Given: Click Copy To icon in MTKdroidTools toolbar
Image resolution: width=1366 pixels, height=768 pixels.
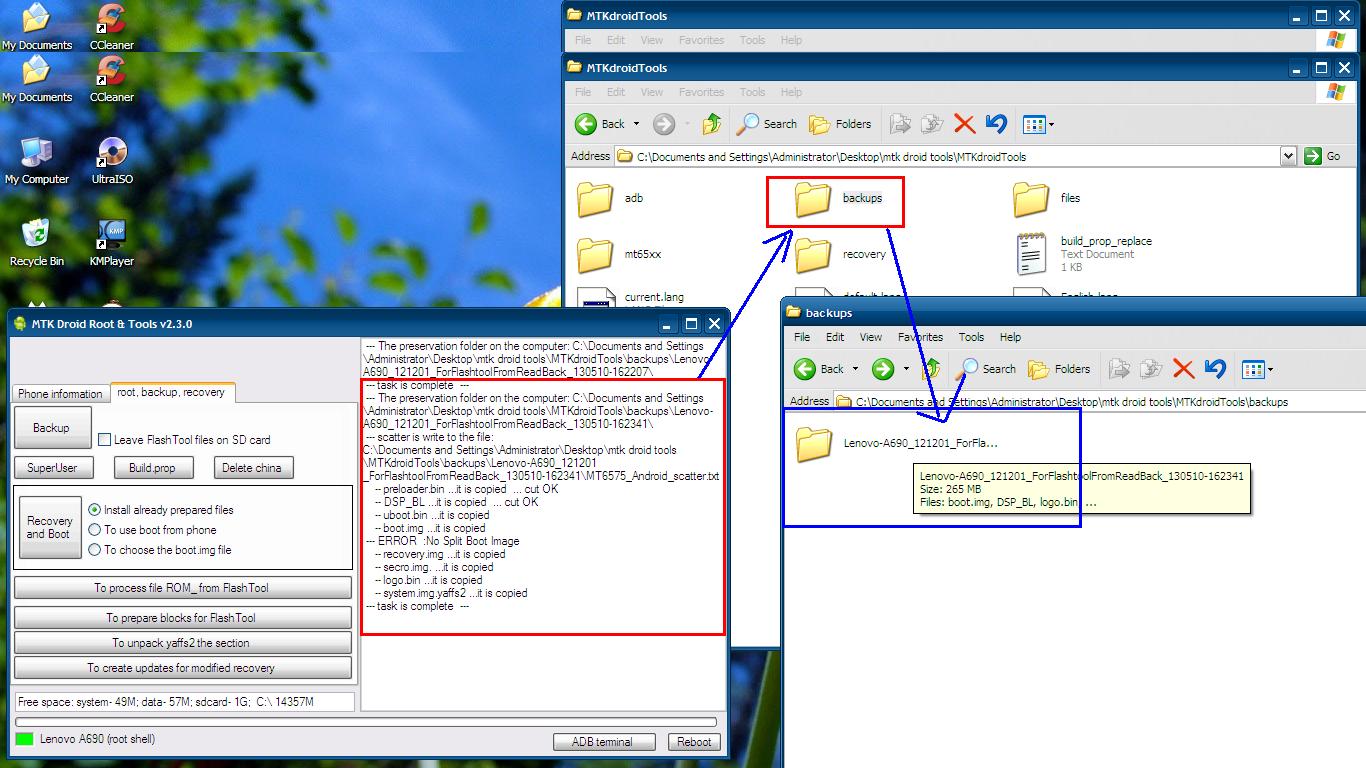Looking at the screenshot, I should [932, 124].
